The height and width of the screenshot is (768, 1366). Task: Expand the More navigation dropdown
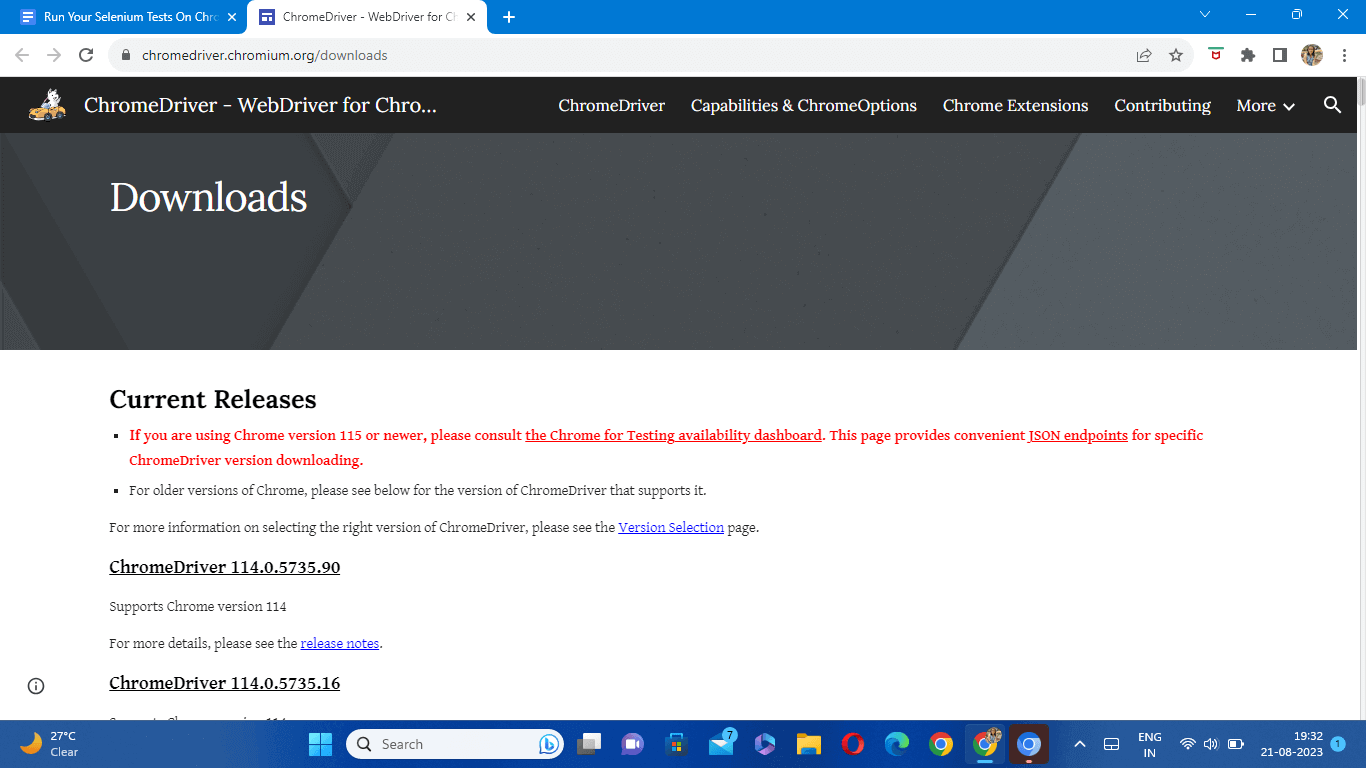1265,105
